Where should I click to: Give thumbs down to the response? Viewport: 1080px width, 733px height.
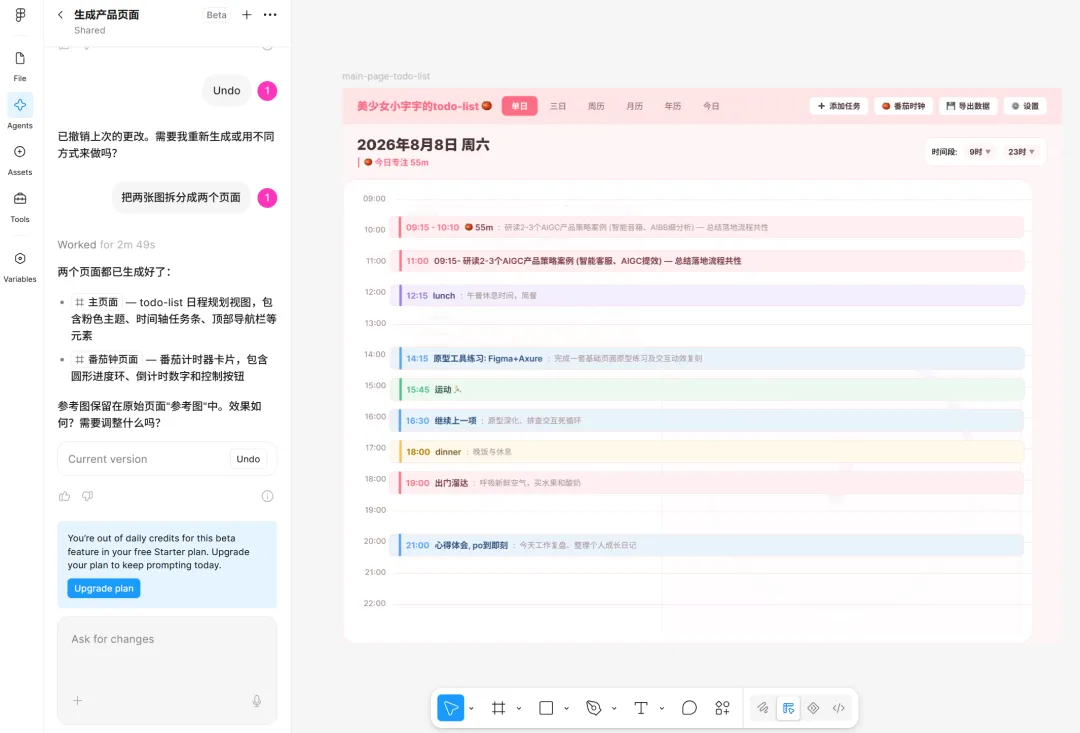tap(87, 496)
